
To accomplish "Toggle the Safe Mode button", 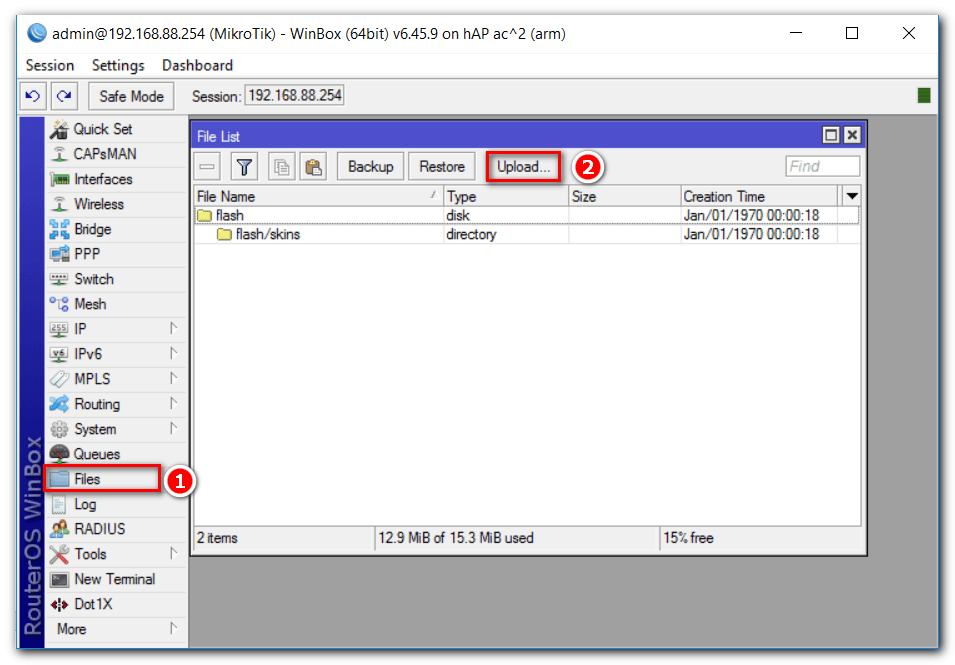I will 132,96.
